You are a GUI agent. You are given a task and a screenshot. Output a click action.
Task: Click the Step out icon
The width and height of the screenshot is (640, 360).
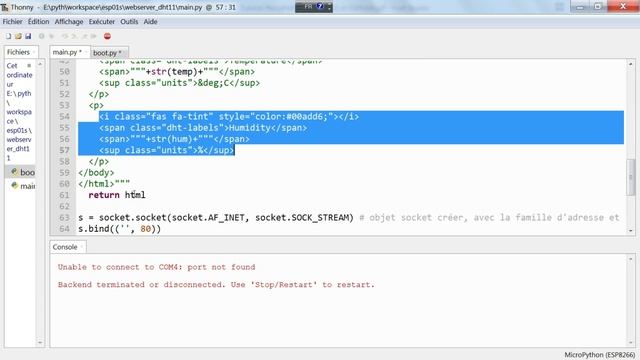pyautogui.click(x=84, y=36)
